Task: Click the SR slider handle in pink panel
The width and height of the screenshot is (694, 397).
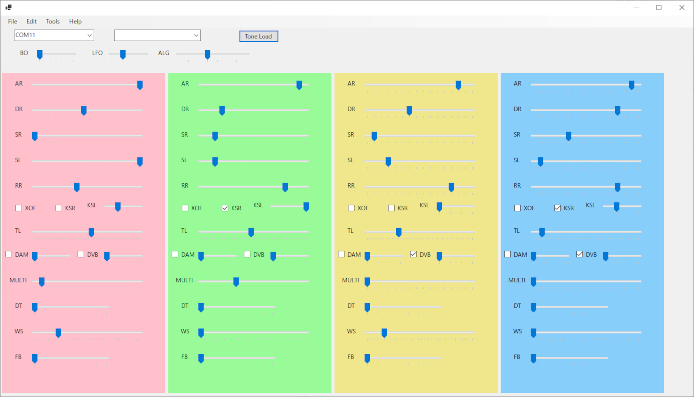Action: pyautogui.click(x=35, y=136)
